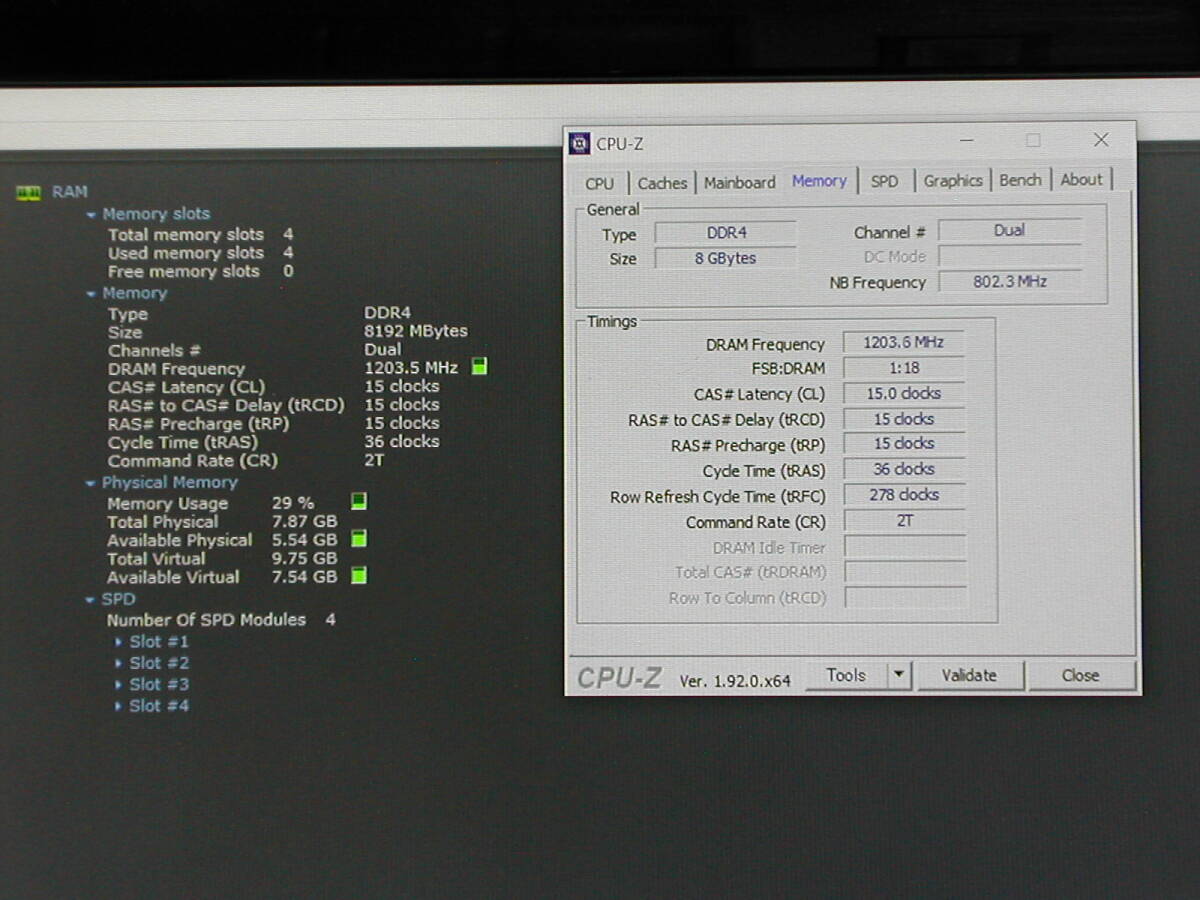The height and width of the screenshot is (900, 1200).
Task: Expand Slot #4 details
Action: pyautogui.click(x=119, y=706)
